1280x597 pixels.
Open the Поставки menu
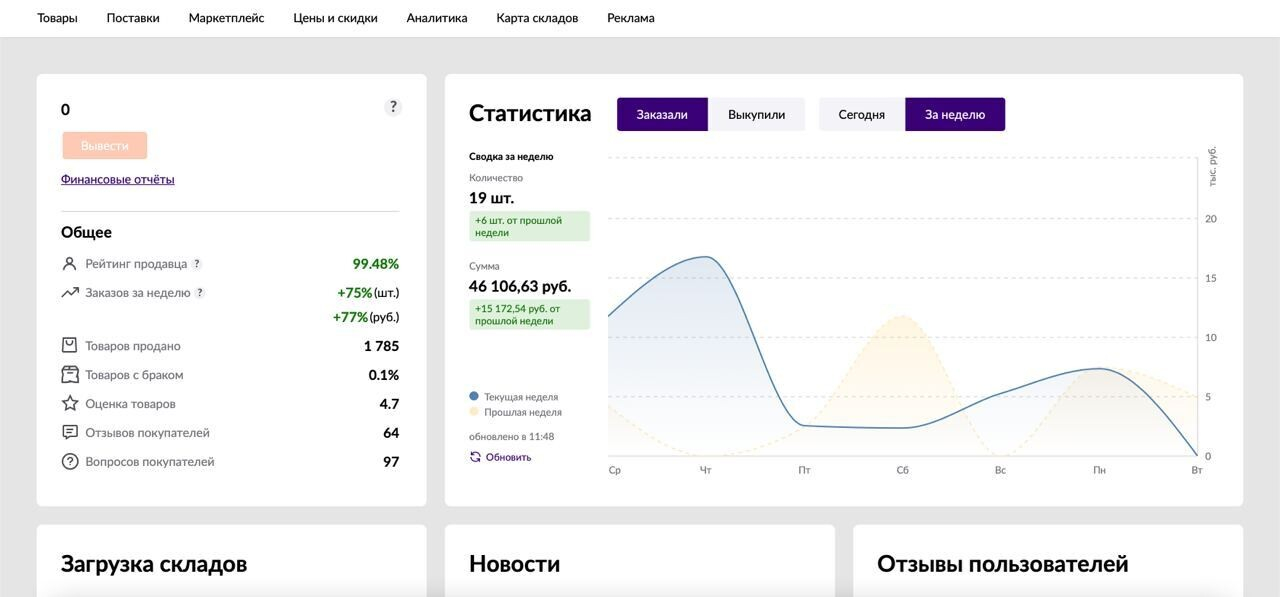point(133,18)
